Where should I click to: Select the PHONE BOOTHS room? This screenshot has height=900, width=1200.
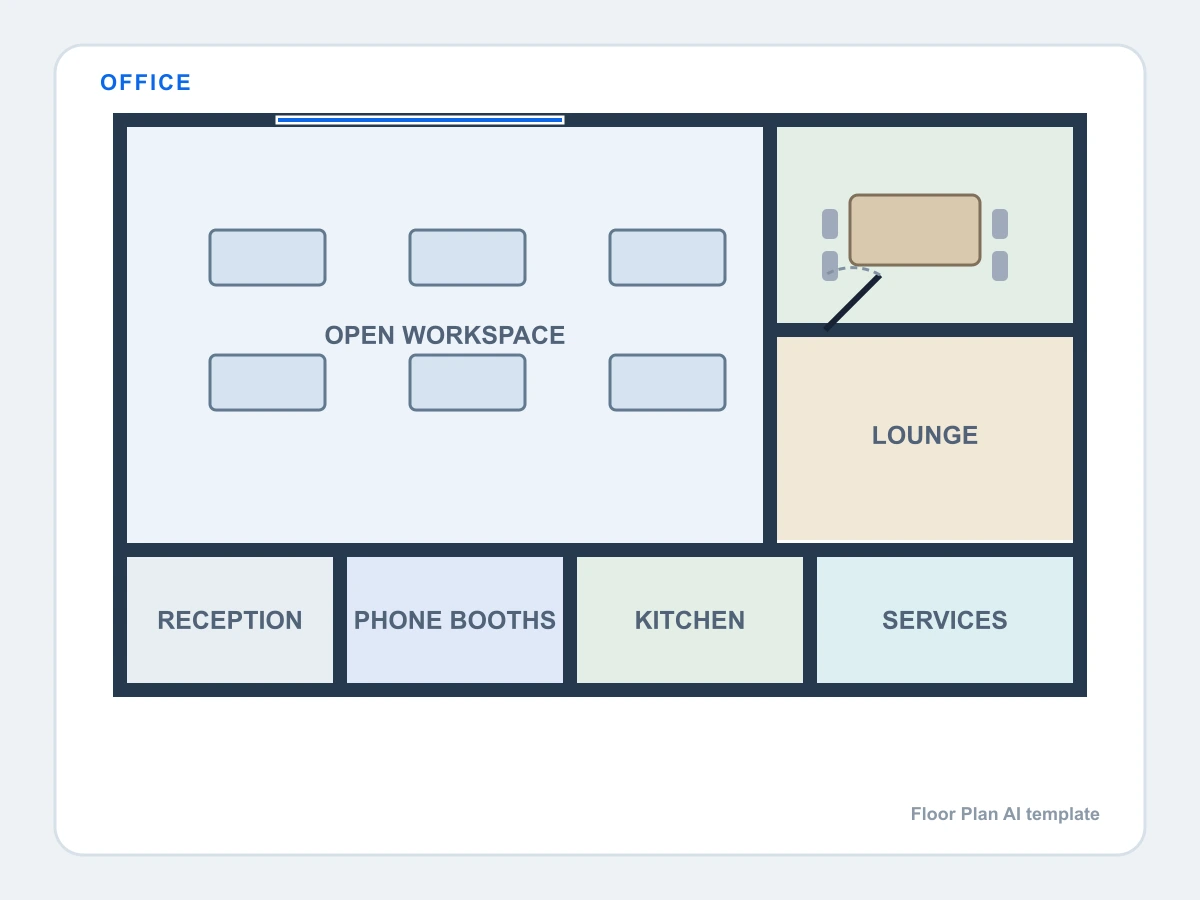click(x=455, y=620)
